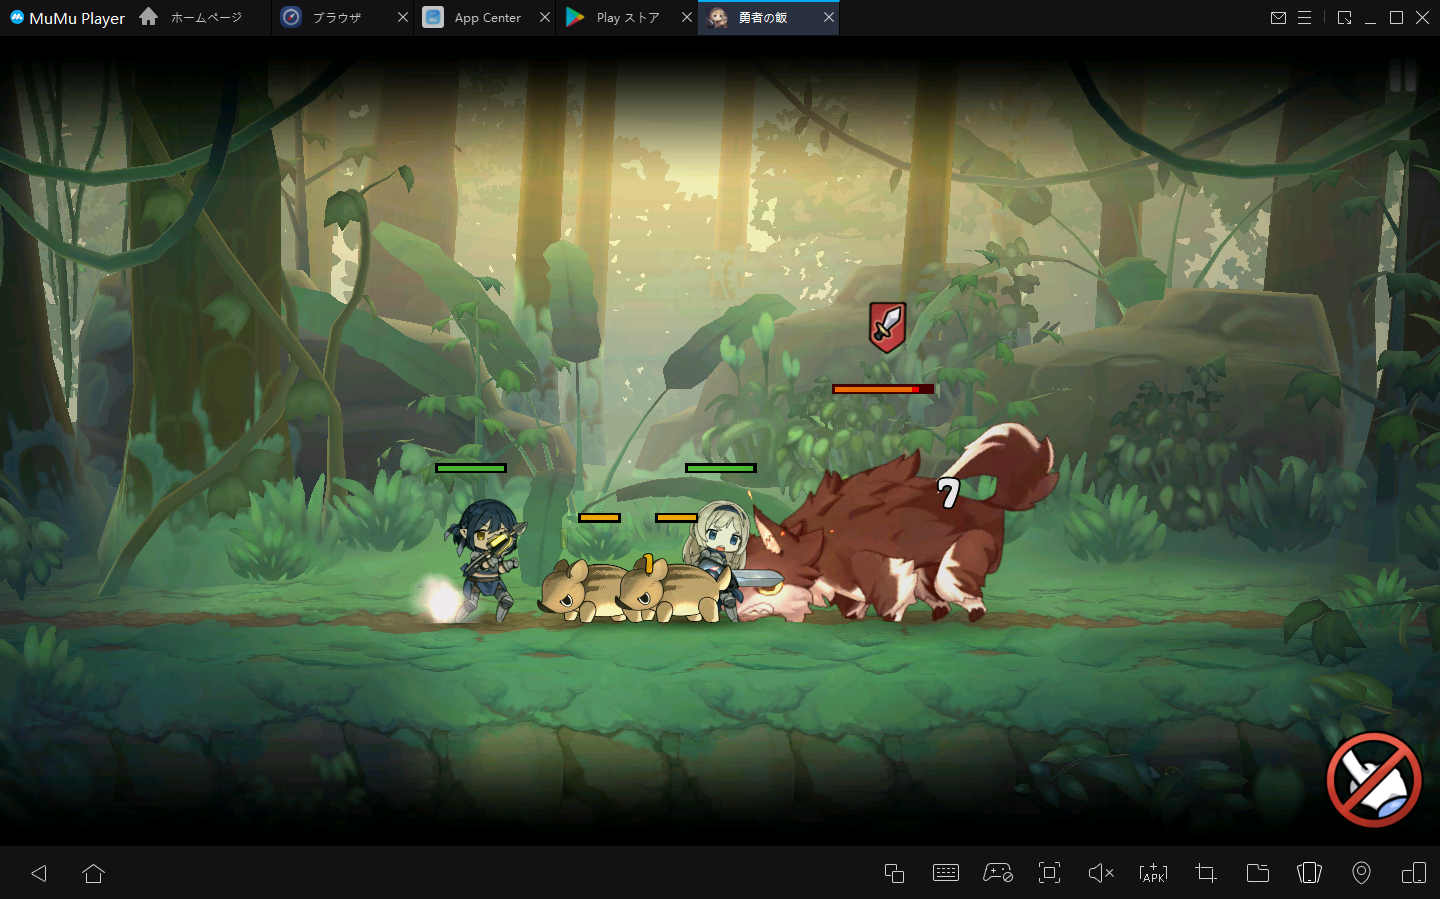Click the Android home button
This screenshot has height=899, width=1440.
pyautogui.click(x=94, y=873)
